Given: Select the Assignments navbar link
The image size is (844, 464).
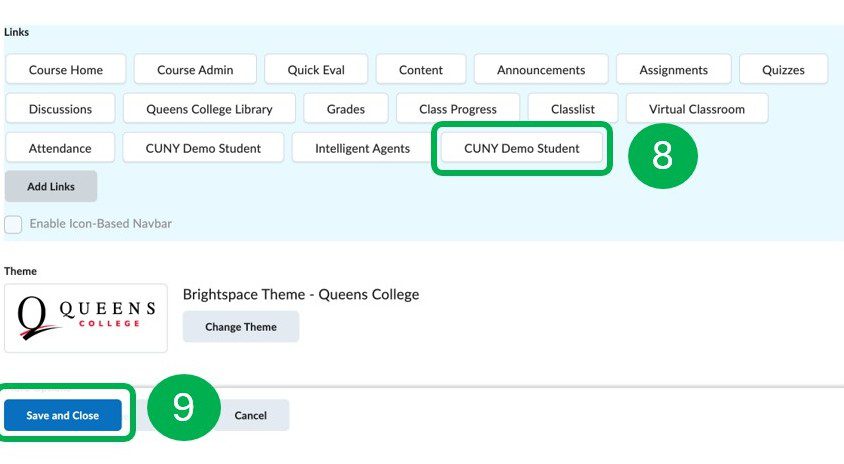Looking at the screenshot, I should 673,69.
